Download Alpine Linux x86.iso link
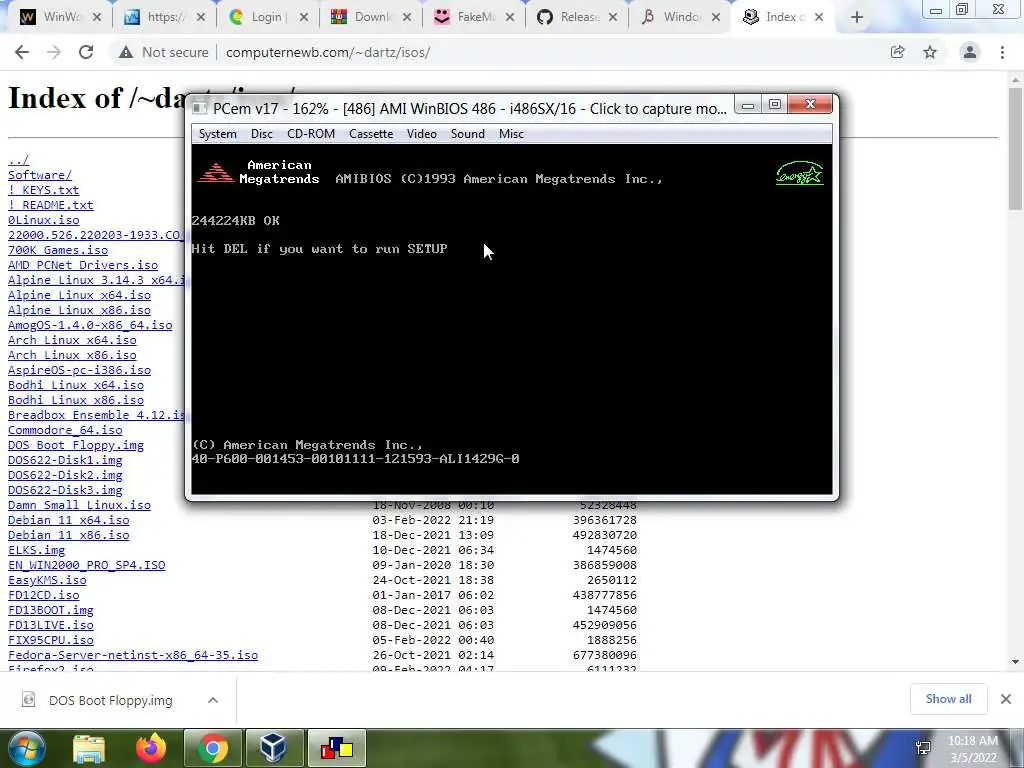The image size is (1024, 768). pos(79,310)
